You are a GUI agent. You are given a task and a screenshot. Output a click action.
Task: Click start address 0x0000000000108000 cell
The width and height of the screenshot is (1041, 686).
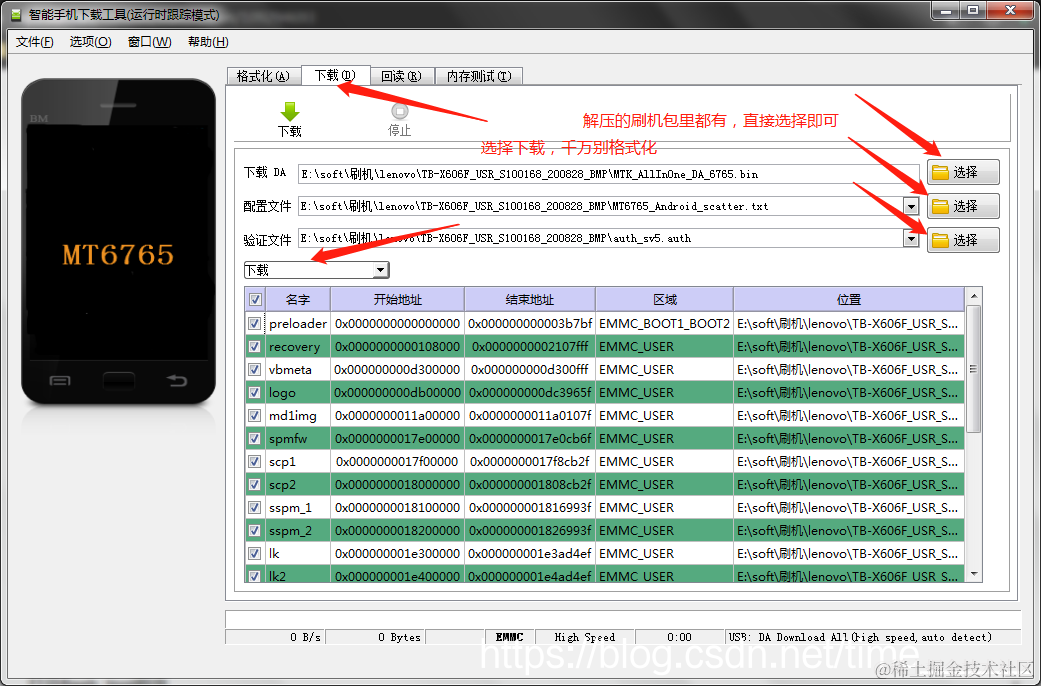tap(397, 347)
